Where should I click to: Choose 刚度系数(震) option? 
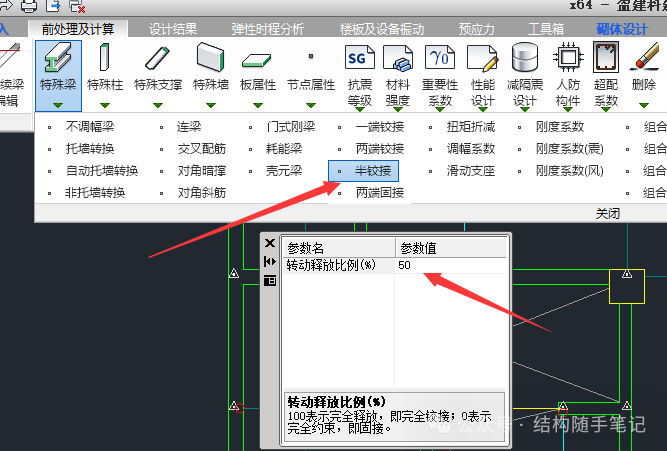click(570, 149)
